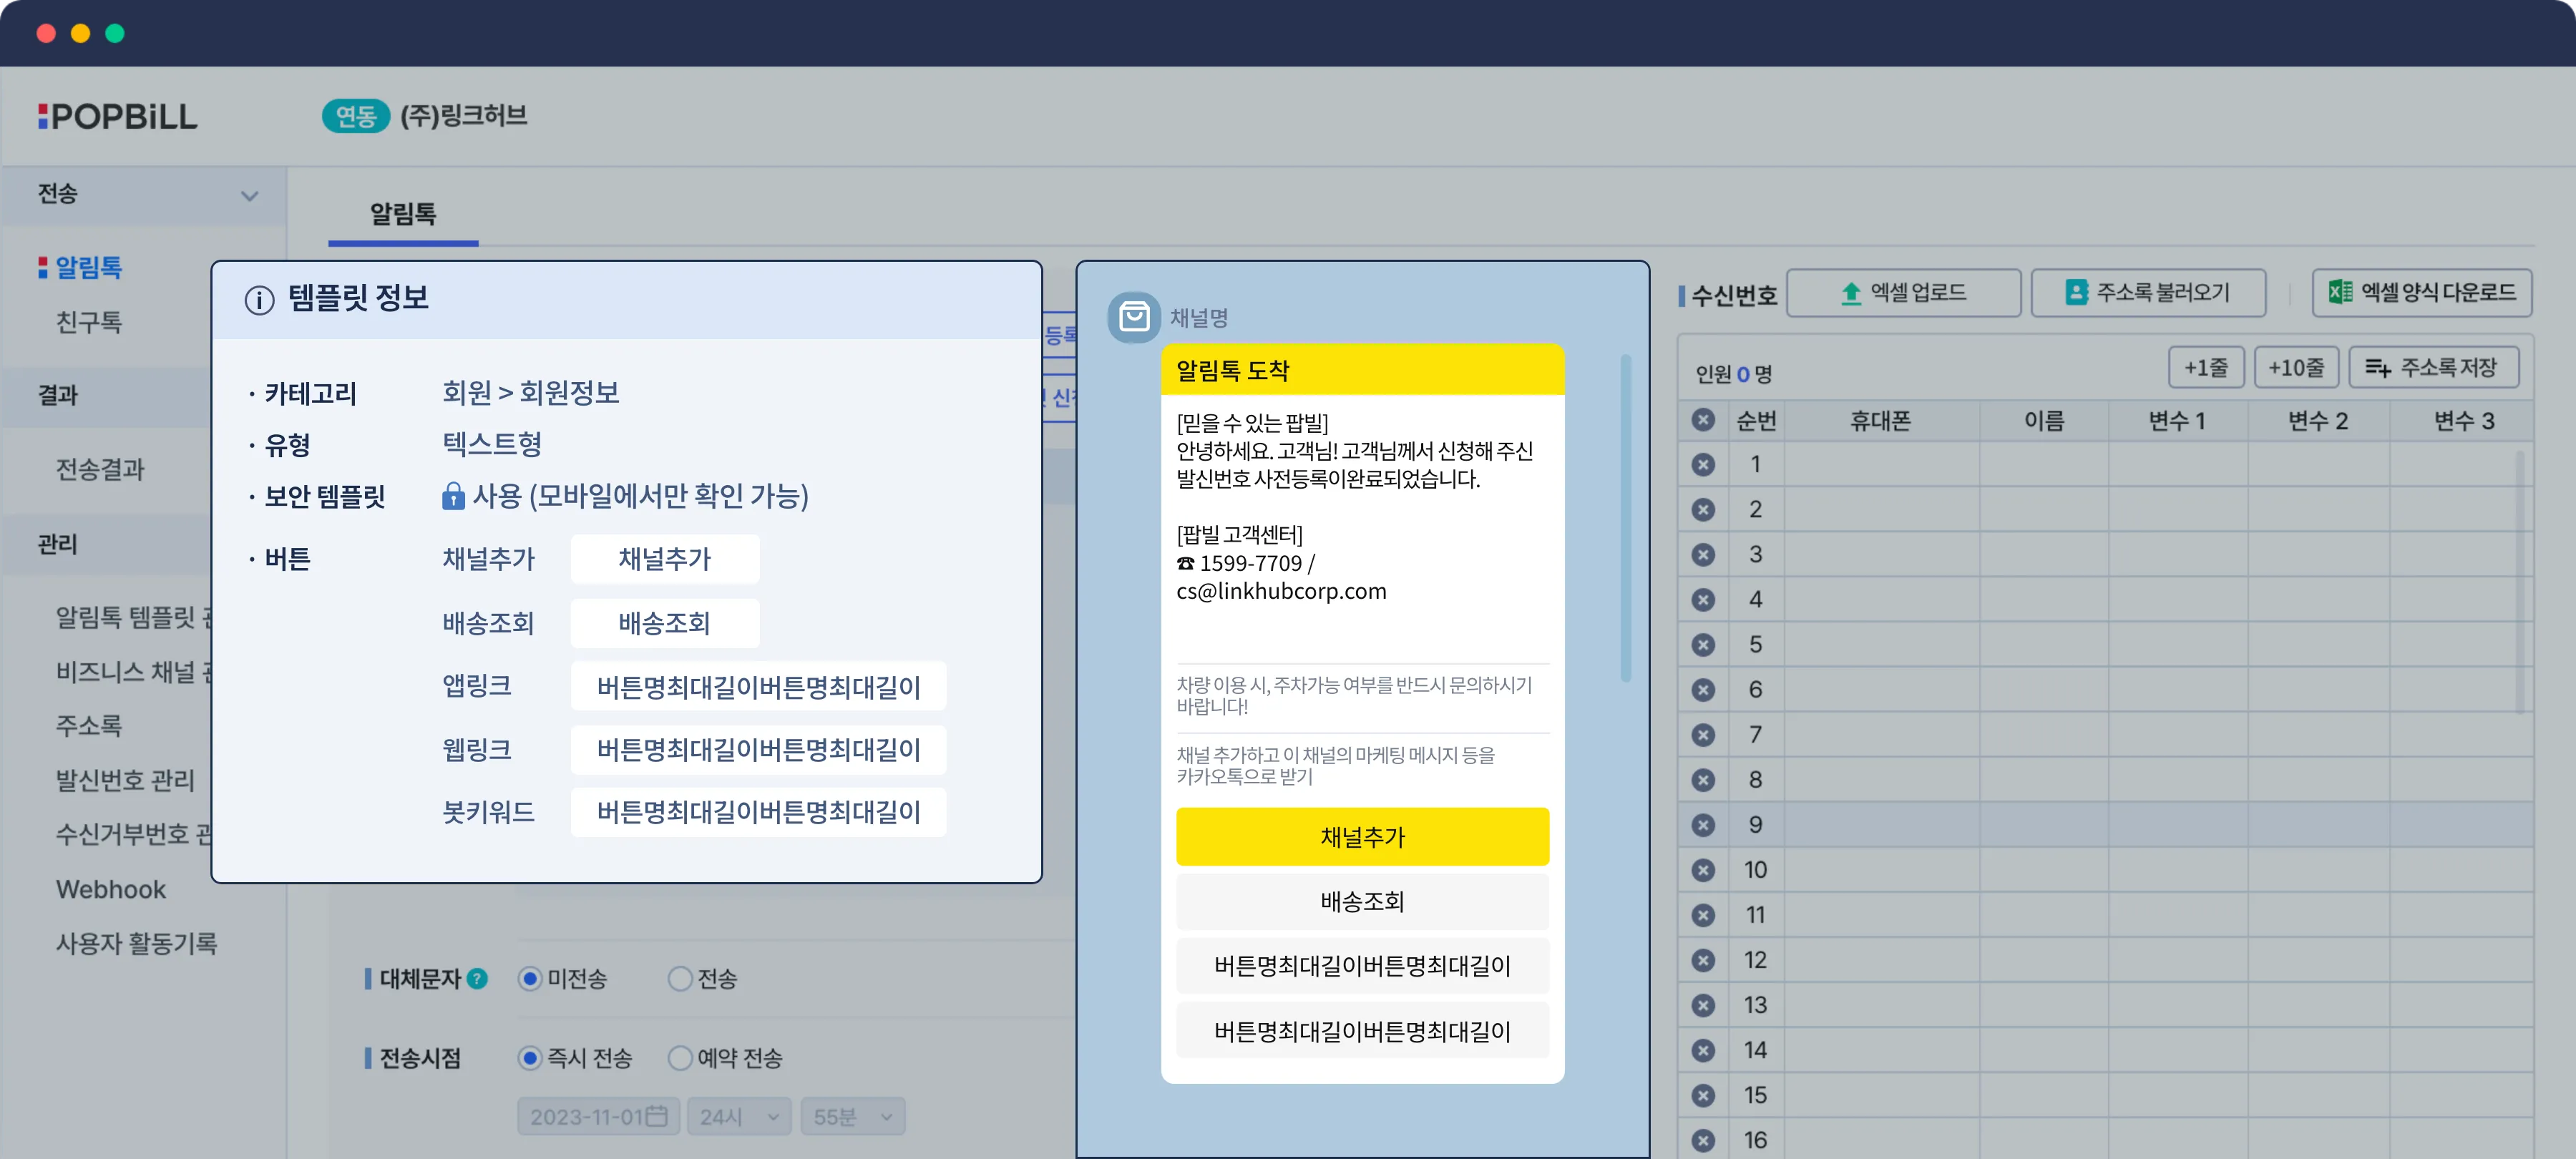Add one row with +1줄

pos(2206,367)
